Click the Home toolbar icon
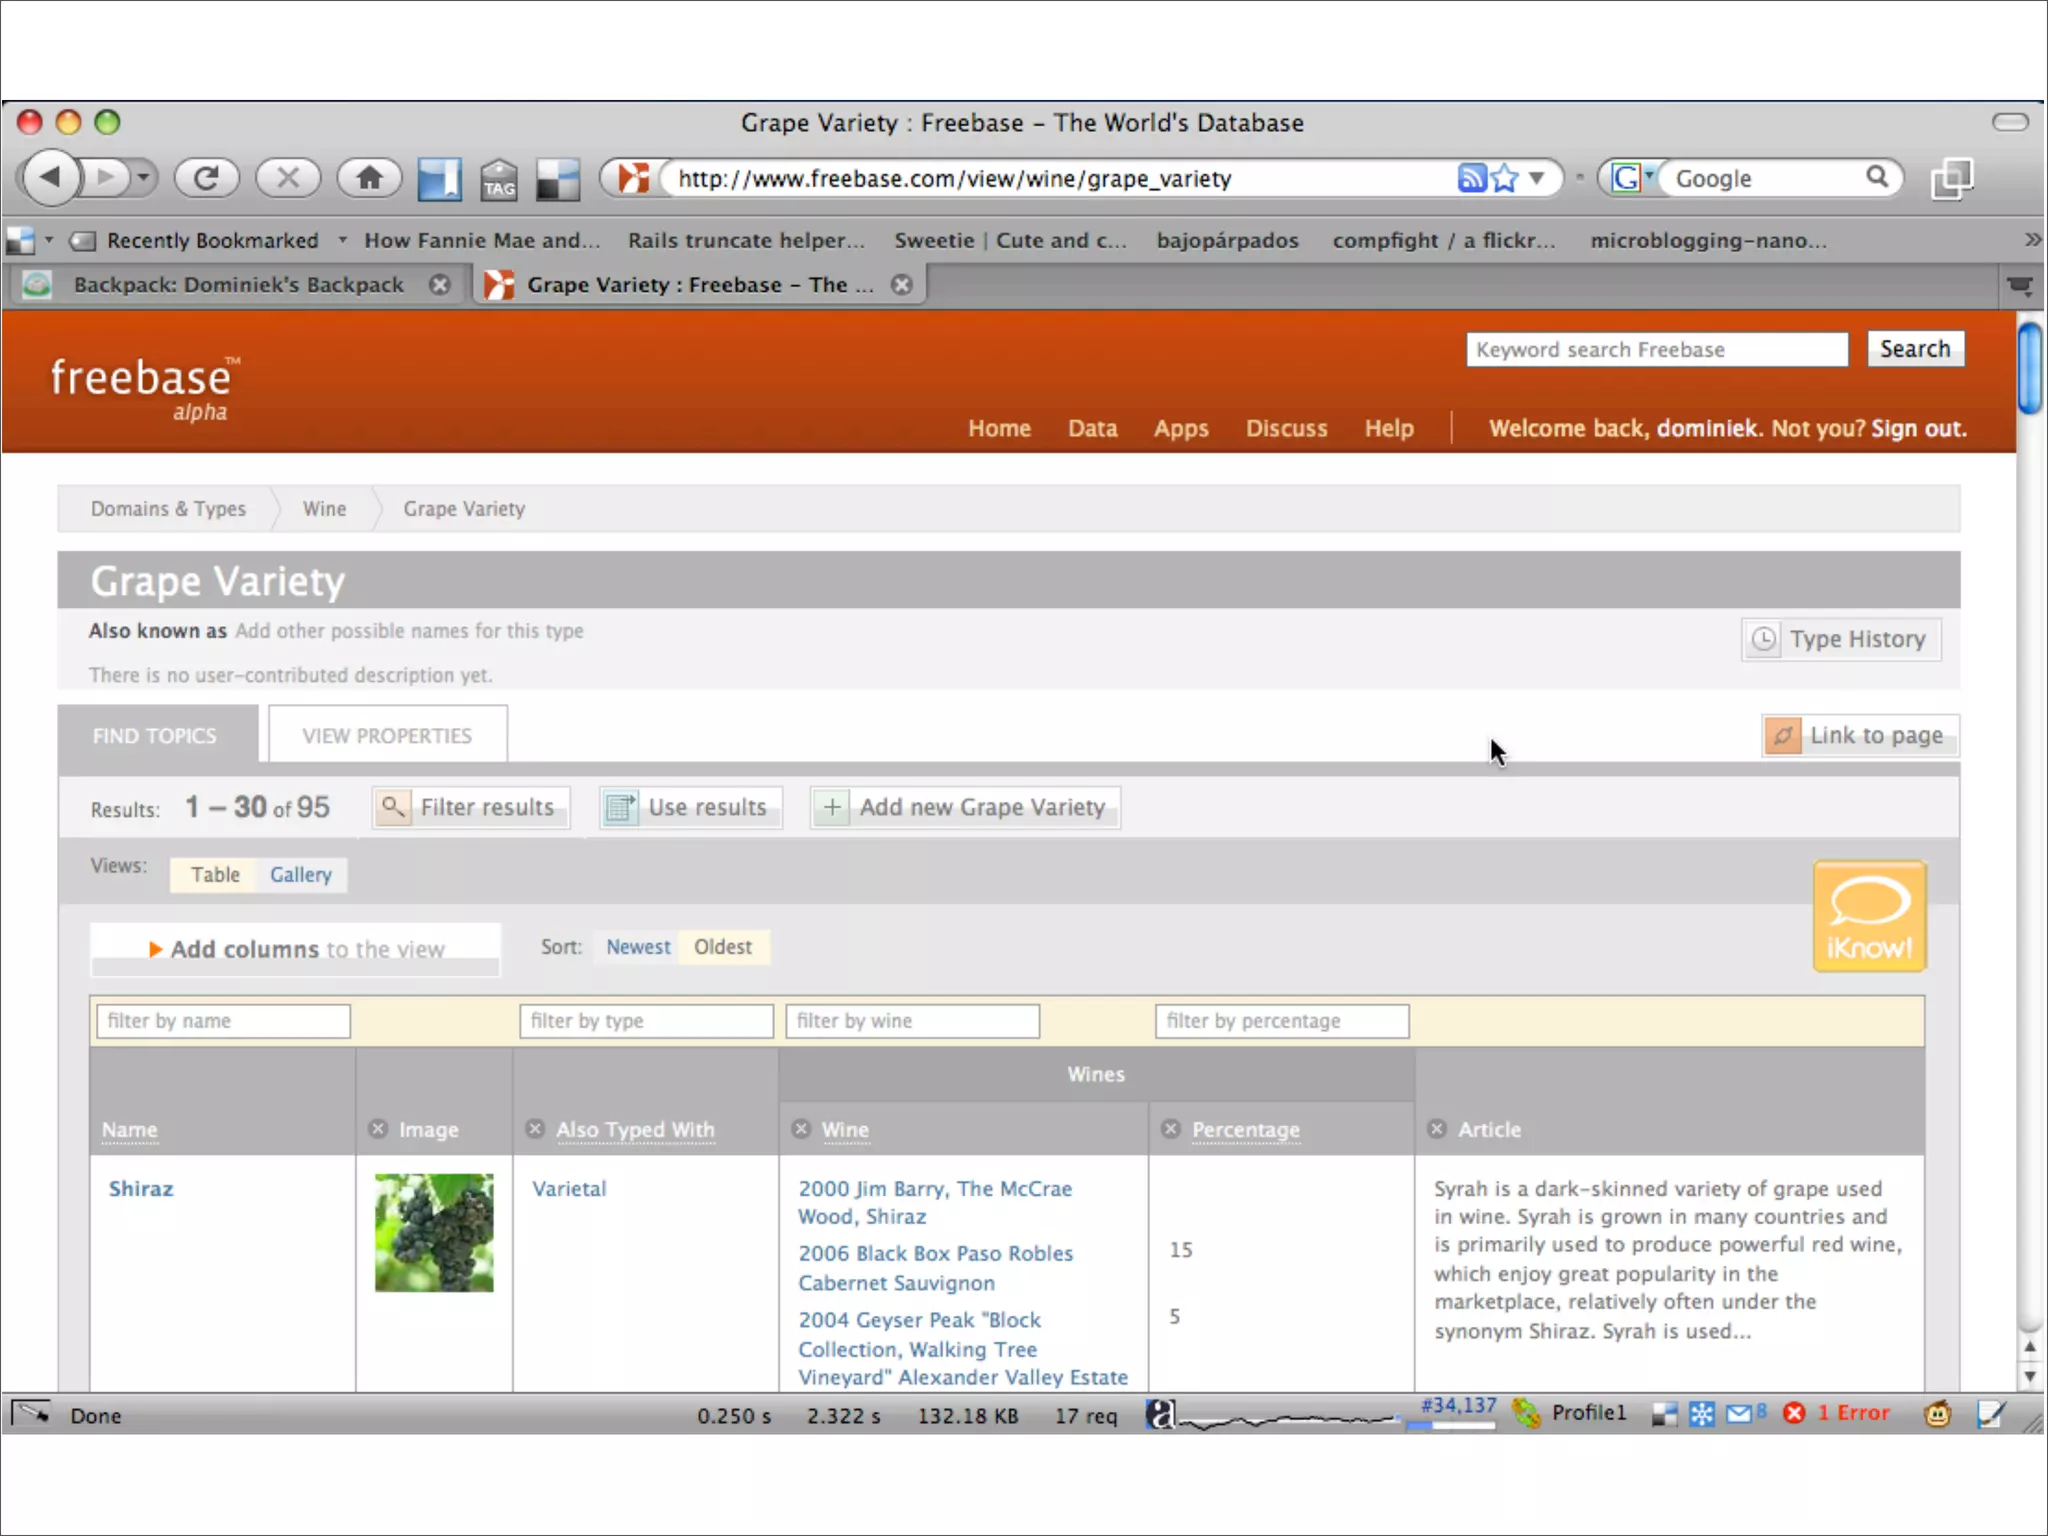 pos(369,179)
